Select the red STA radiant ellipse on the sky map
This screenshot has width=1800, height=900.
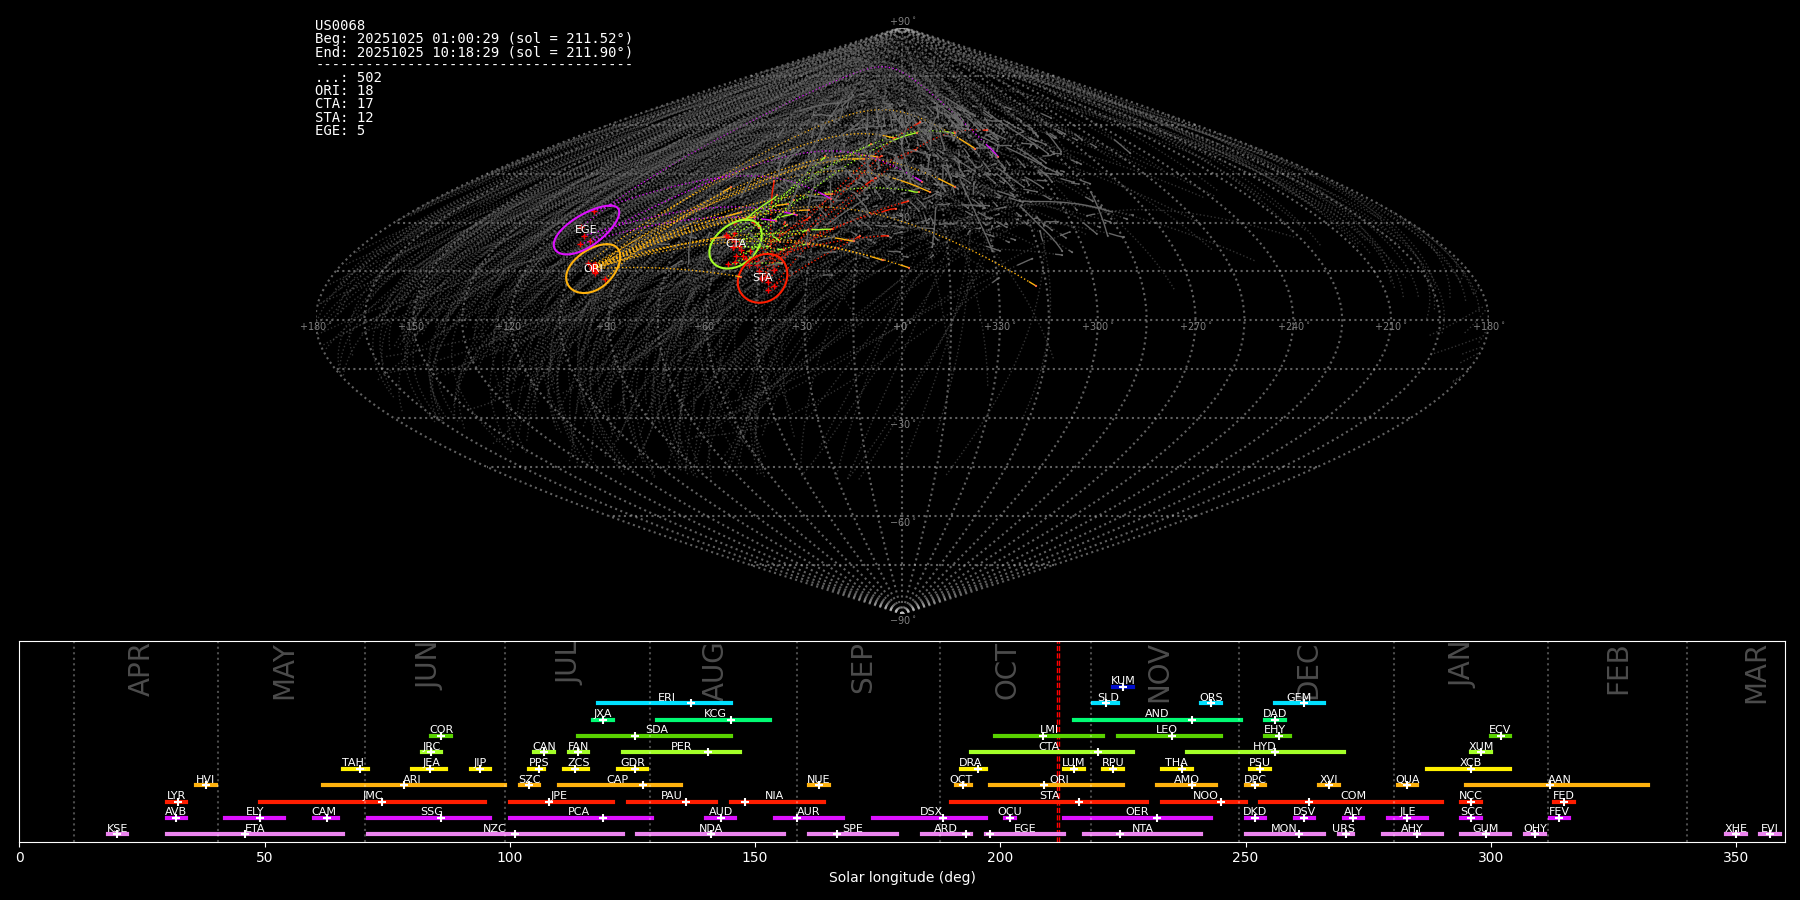point(762,278)
